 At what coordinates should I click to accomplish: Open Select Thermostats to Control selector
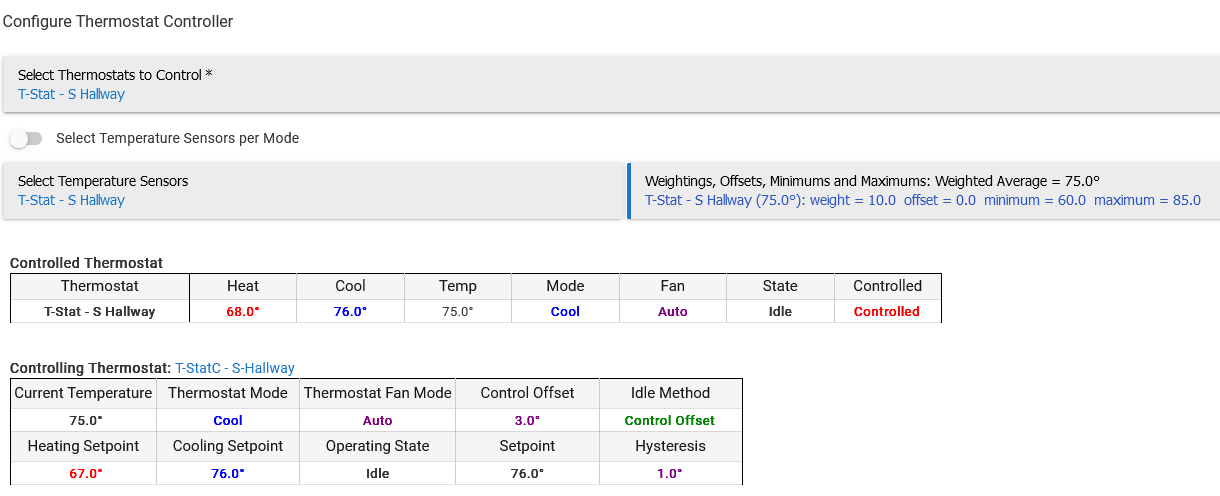click(610, 84)
